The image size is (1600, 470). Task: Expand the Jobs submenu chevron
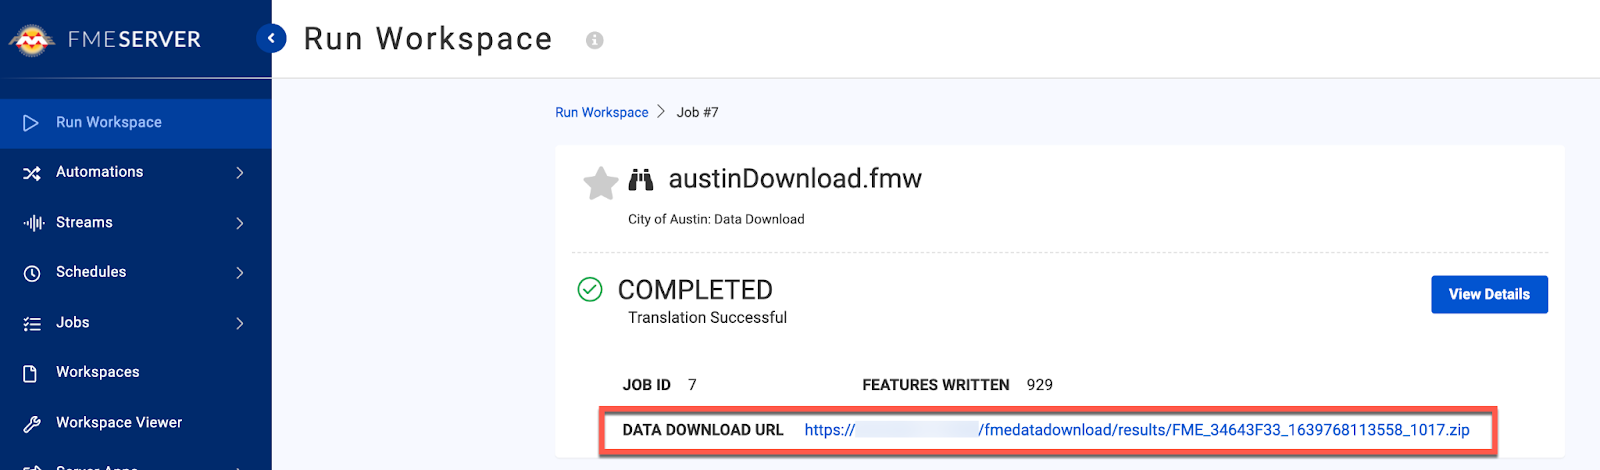tap(240, 323)
